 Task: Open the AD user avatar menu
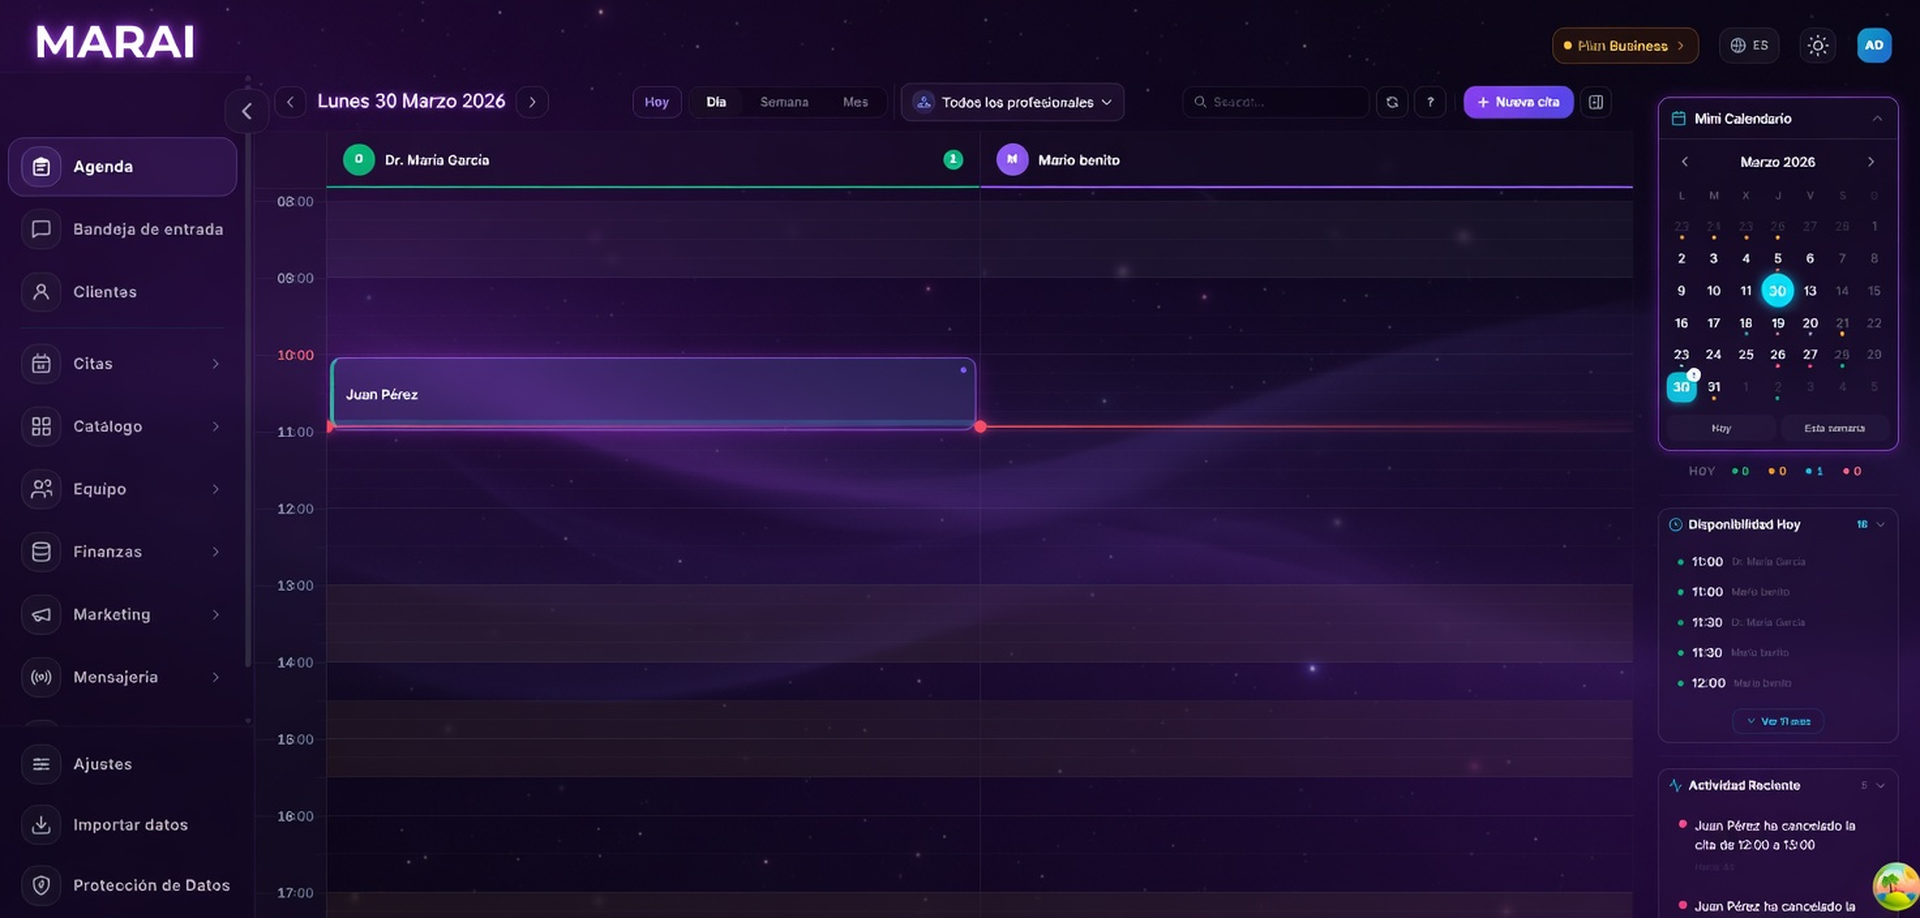point(1873,45)
